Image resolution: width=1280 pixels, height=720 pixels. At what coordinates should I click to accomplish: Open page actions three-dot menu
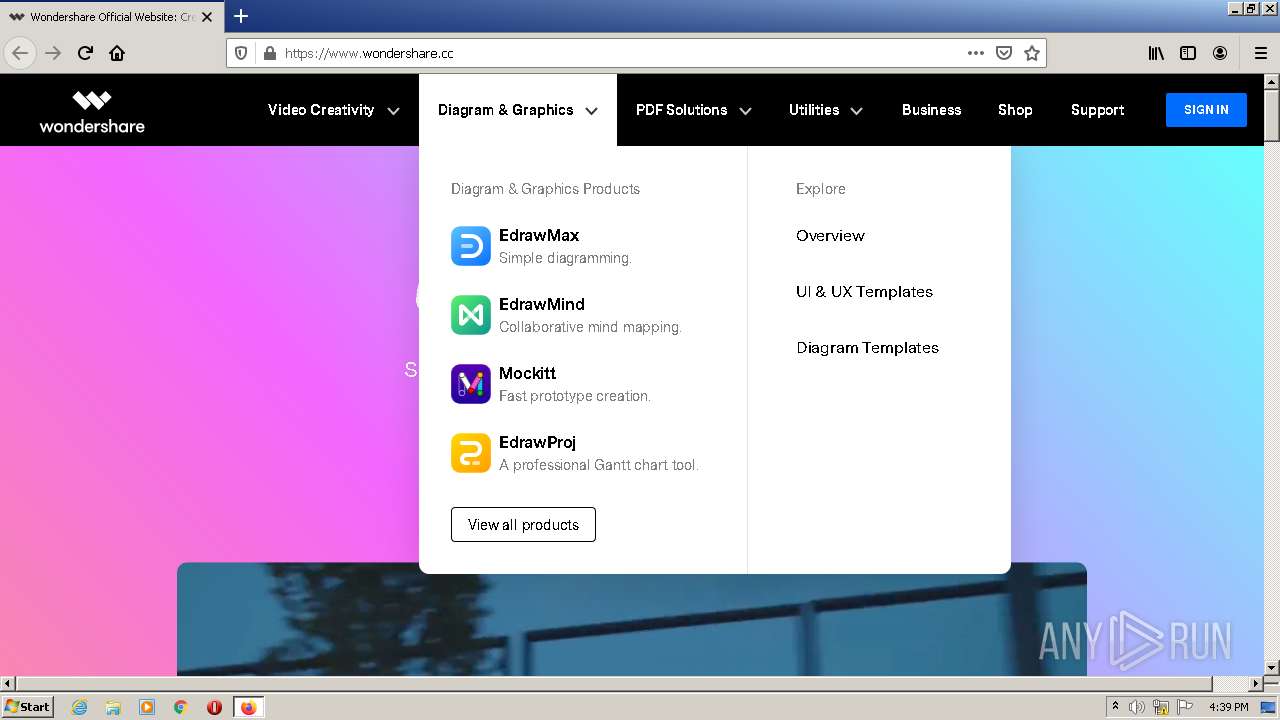pyautogui.click(x=976, y=53)
